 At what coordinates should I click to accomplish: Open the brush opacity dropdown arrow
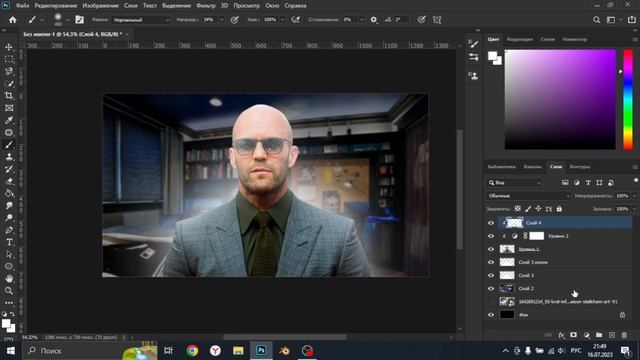pos(222,20)
